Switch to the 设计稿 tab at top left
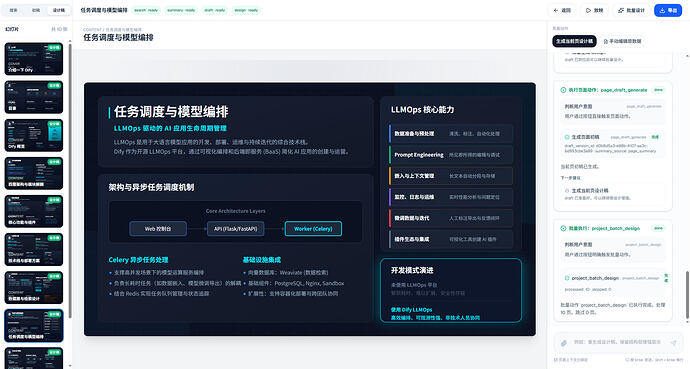 [59, 10]
